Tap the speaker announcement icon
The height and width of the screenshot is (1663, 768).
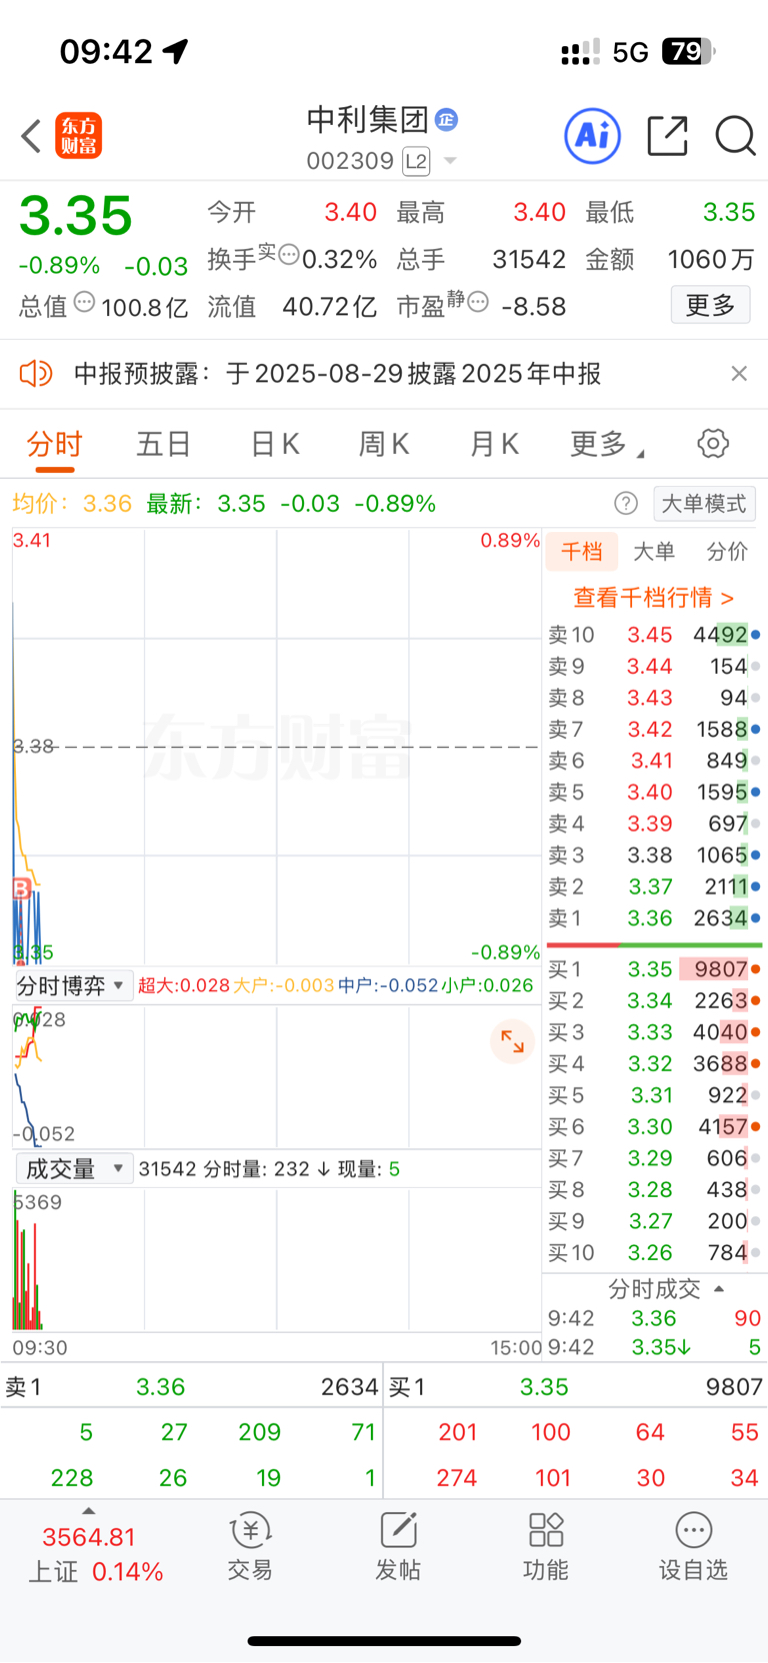click(x=36, y=374)
